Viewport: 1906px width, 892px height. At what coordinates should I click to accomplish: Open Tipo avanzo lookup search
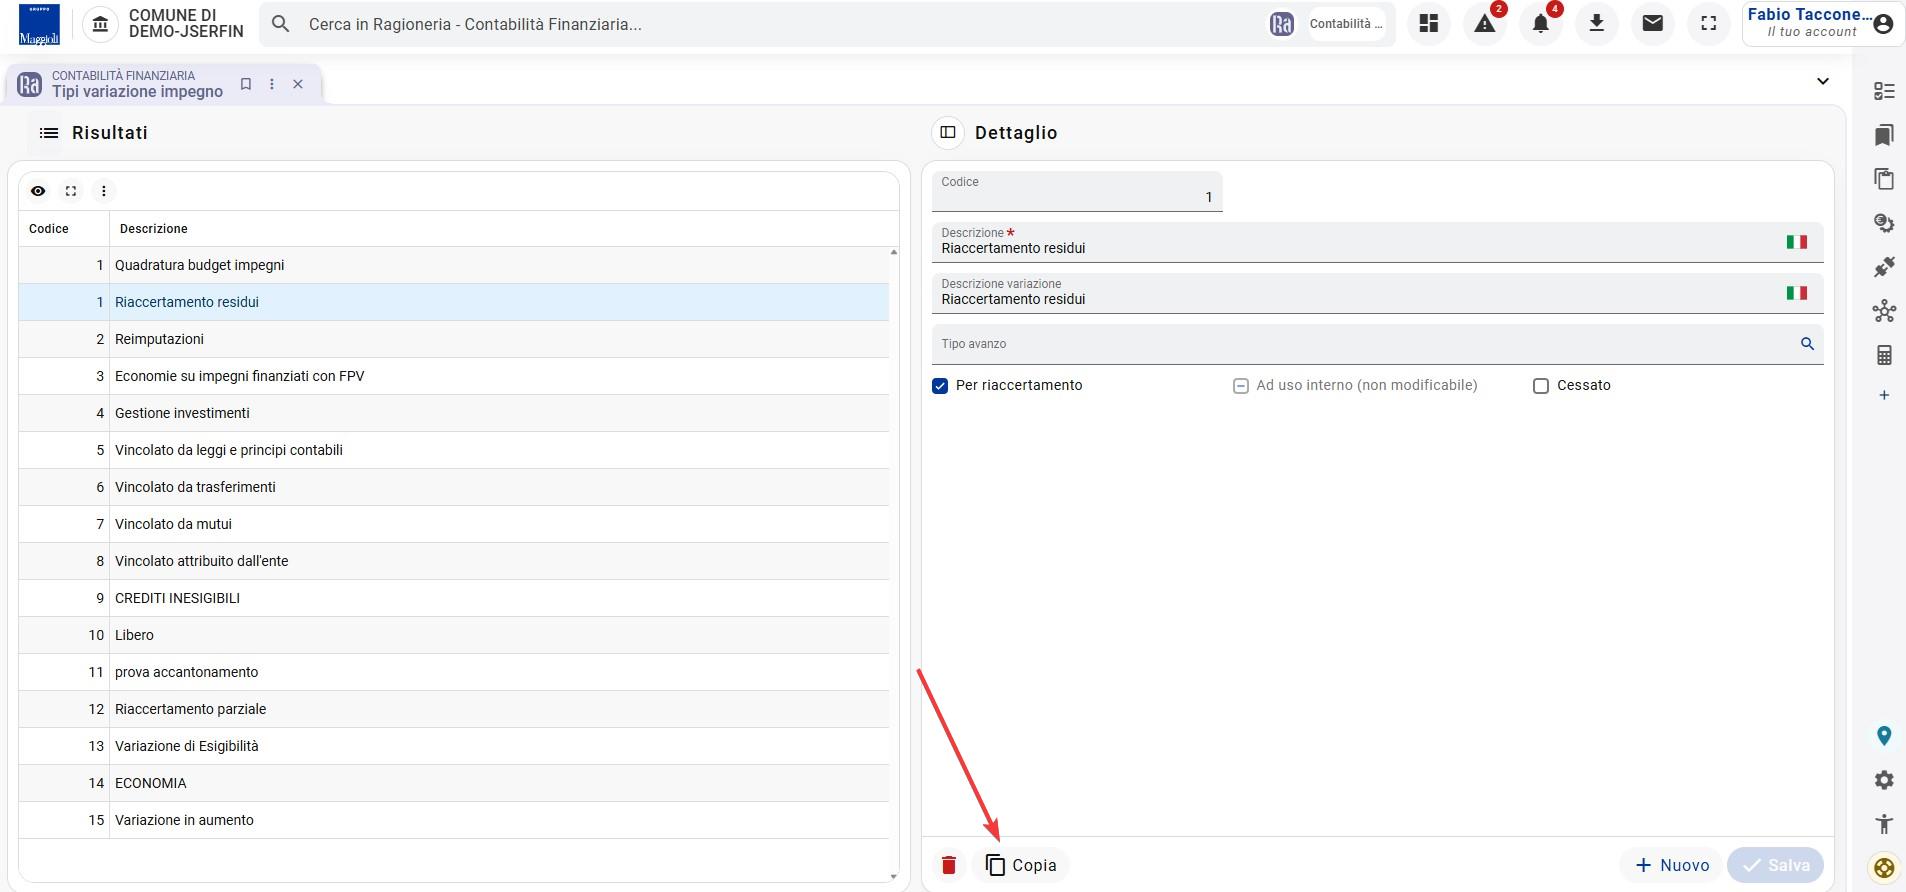[x=1807, y=344]
